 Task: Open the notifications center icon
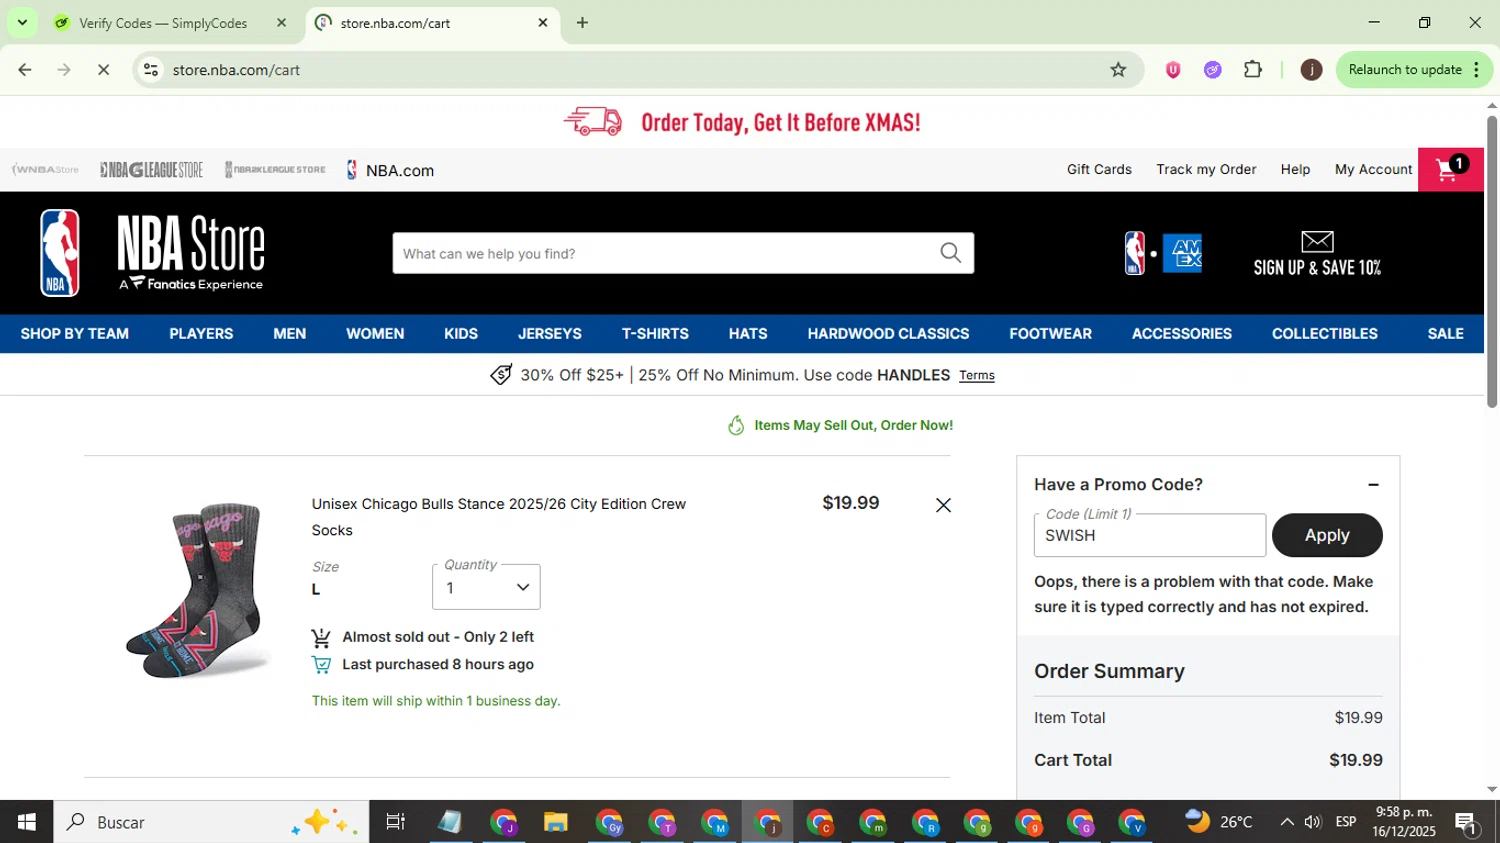tap(1467, 823)
